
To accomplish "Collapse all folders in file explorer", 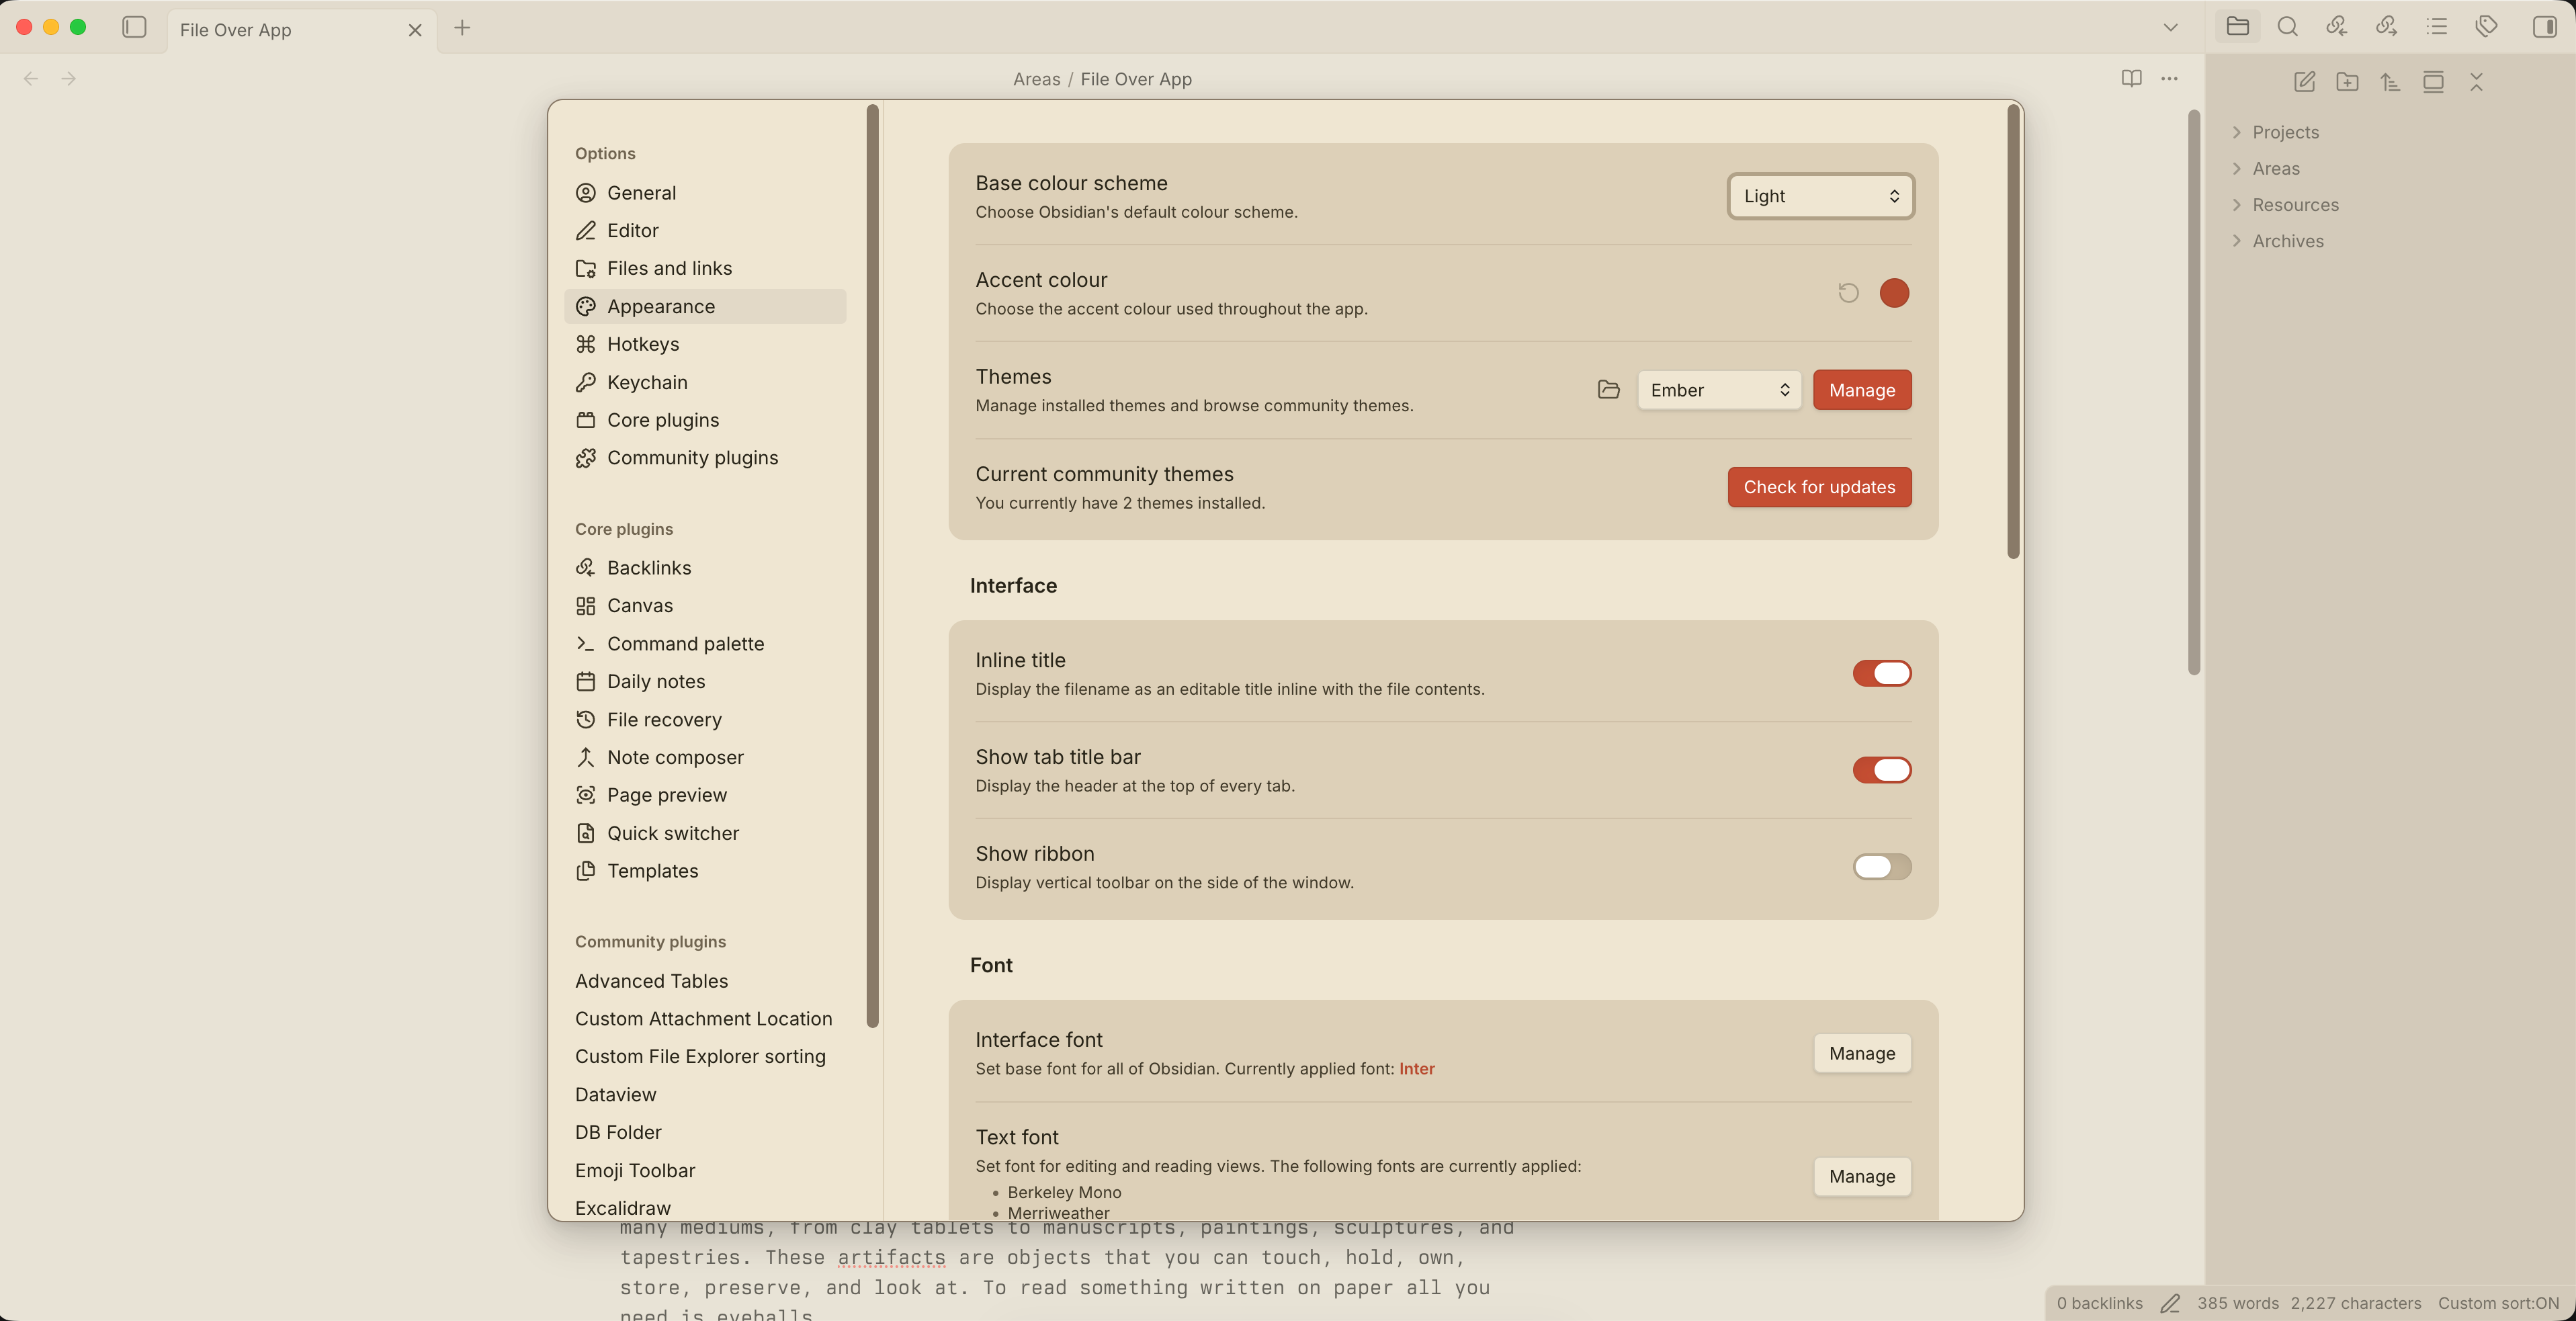I will coord(2476,82).
